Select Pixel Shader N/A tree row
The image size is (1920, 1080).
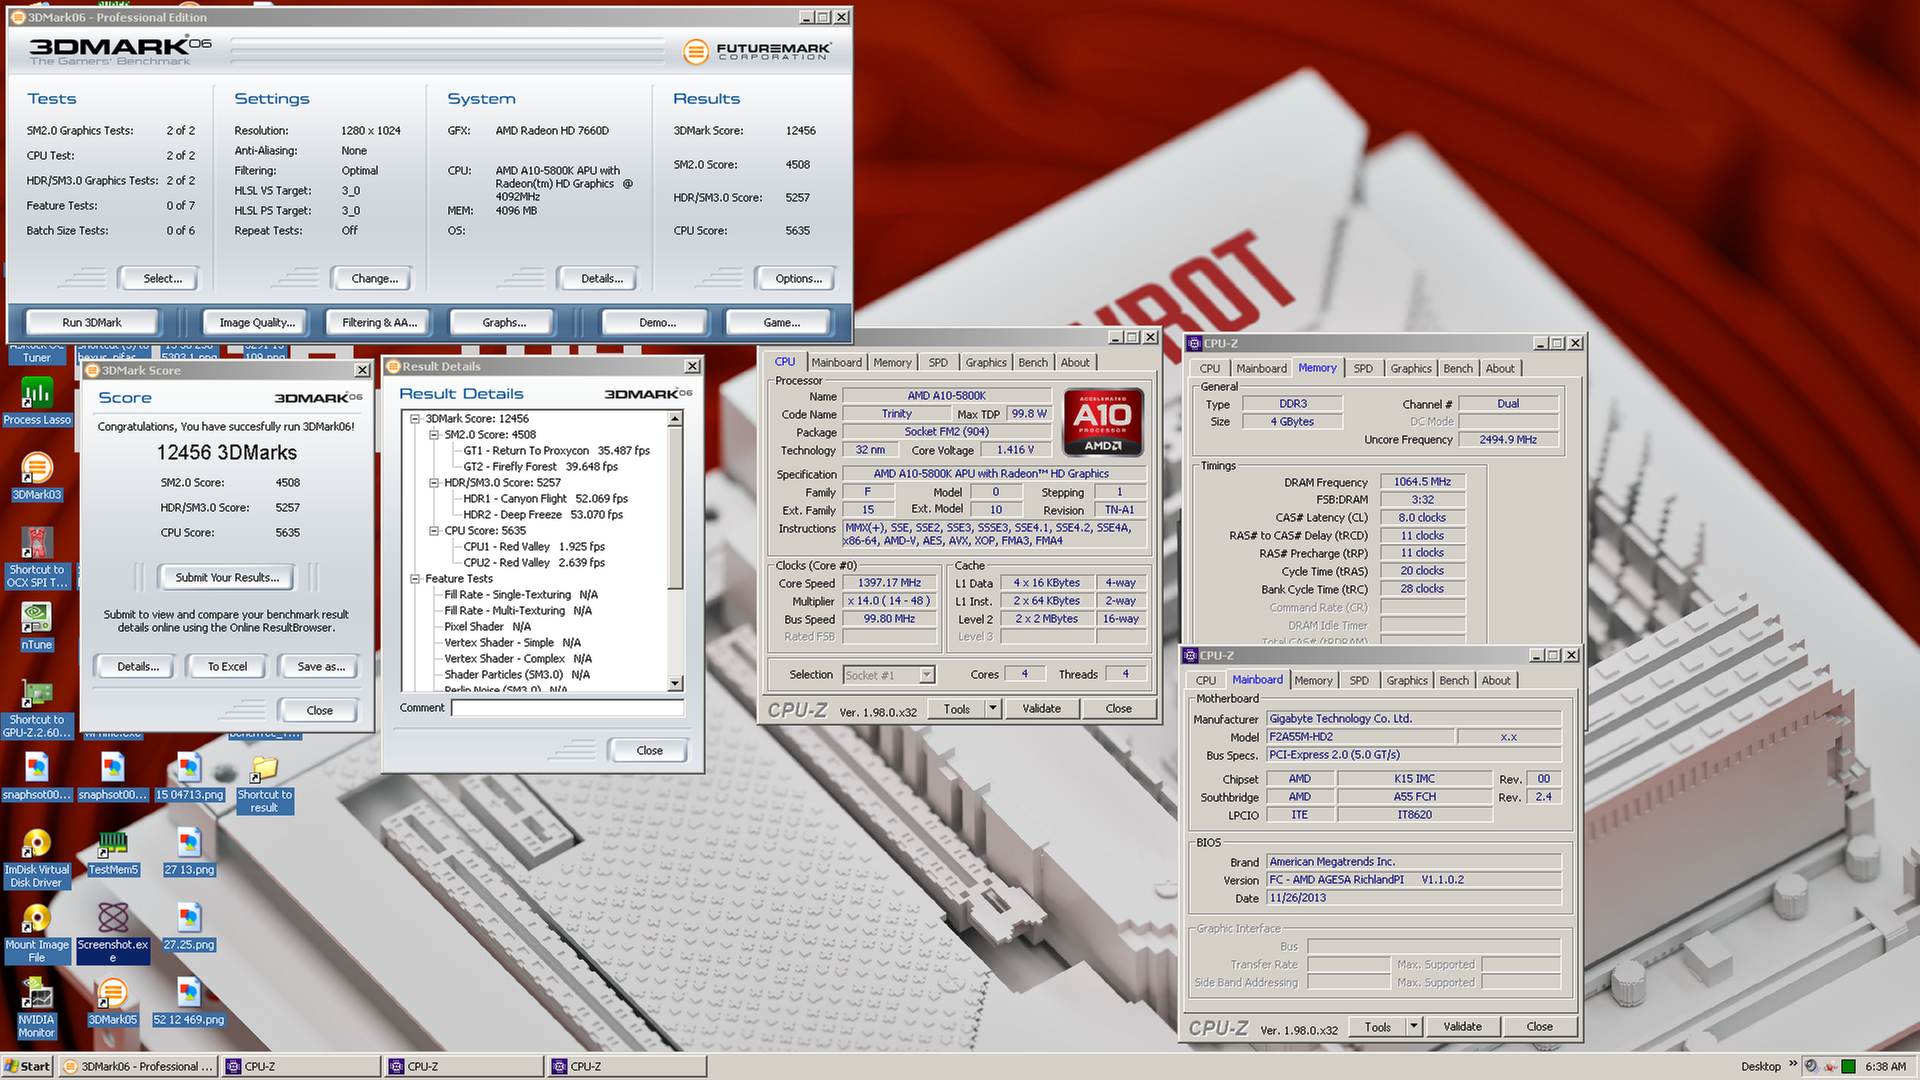tap(487, 627)
